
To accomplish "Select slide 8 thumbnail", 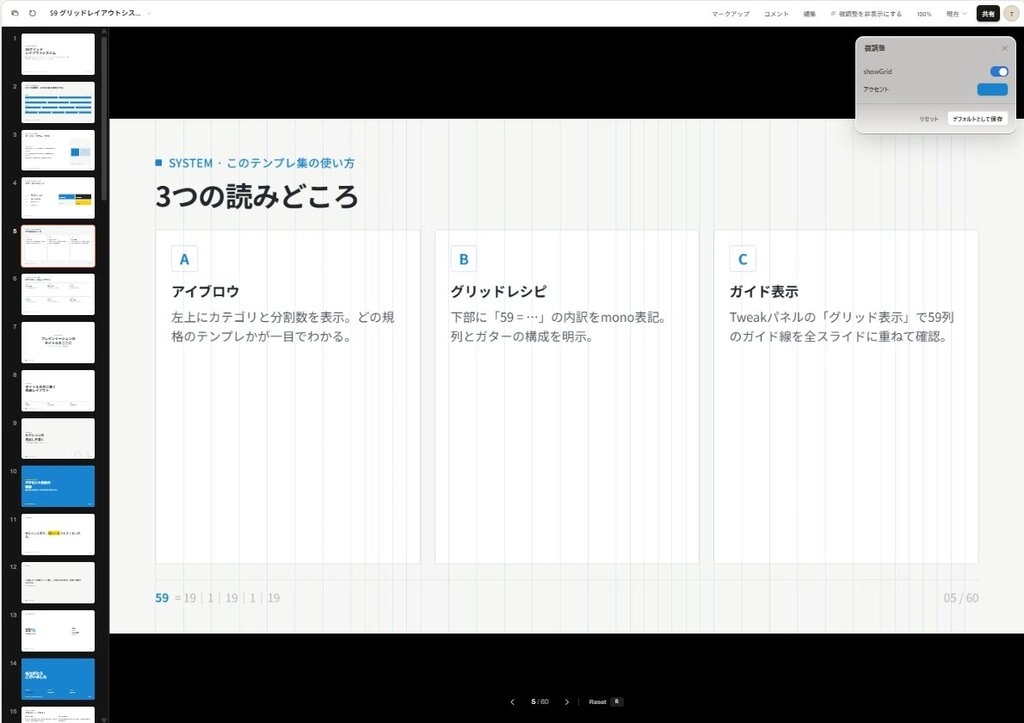I will pos(58,391).
